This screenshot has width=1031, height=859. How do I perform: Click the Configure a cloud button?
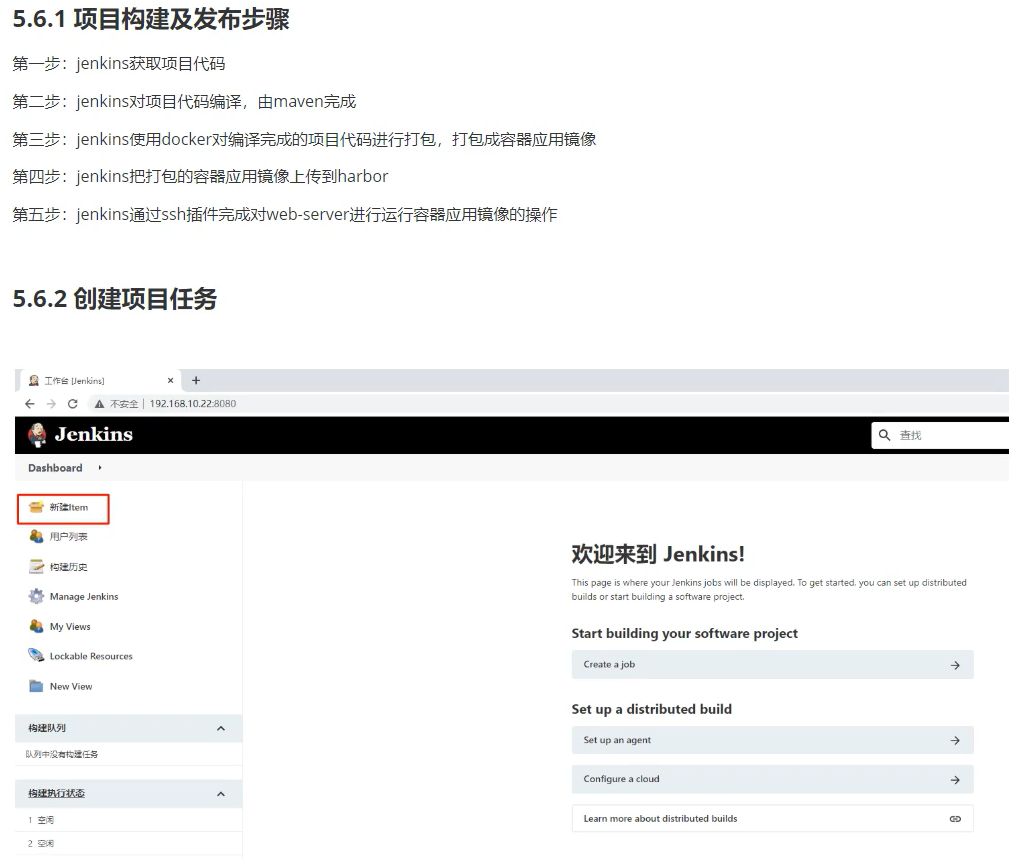coord(773,779)
